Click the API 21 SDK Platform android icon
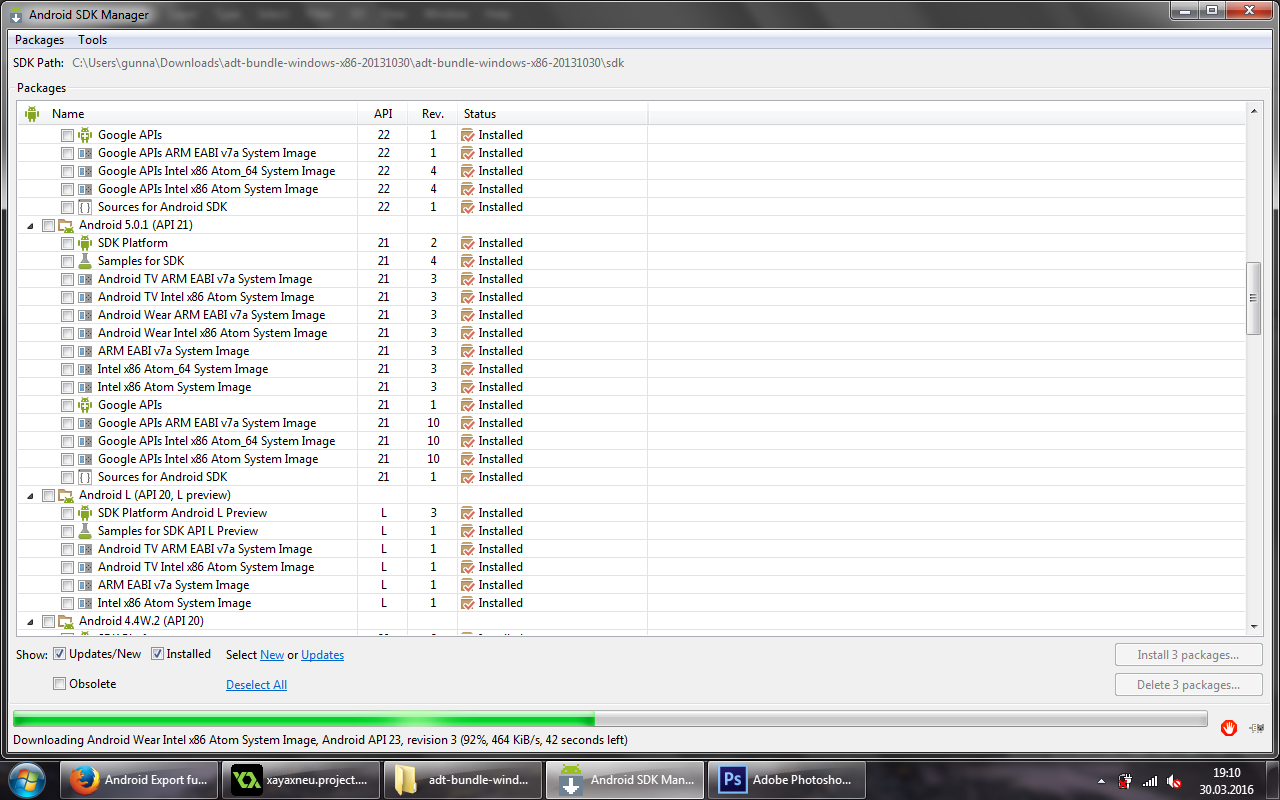Screen dimensions: 1280x800 [85, 243]
